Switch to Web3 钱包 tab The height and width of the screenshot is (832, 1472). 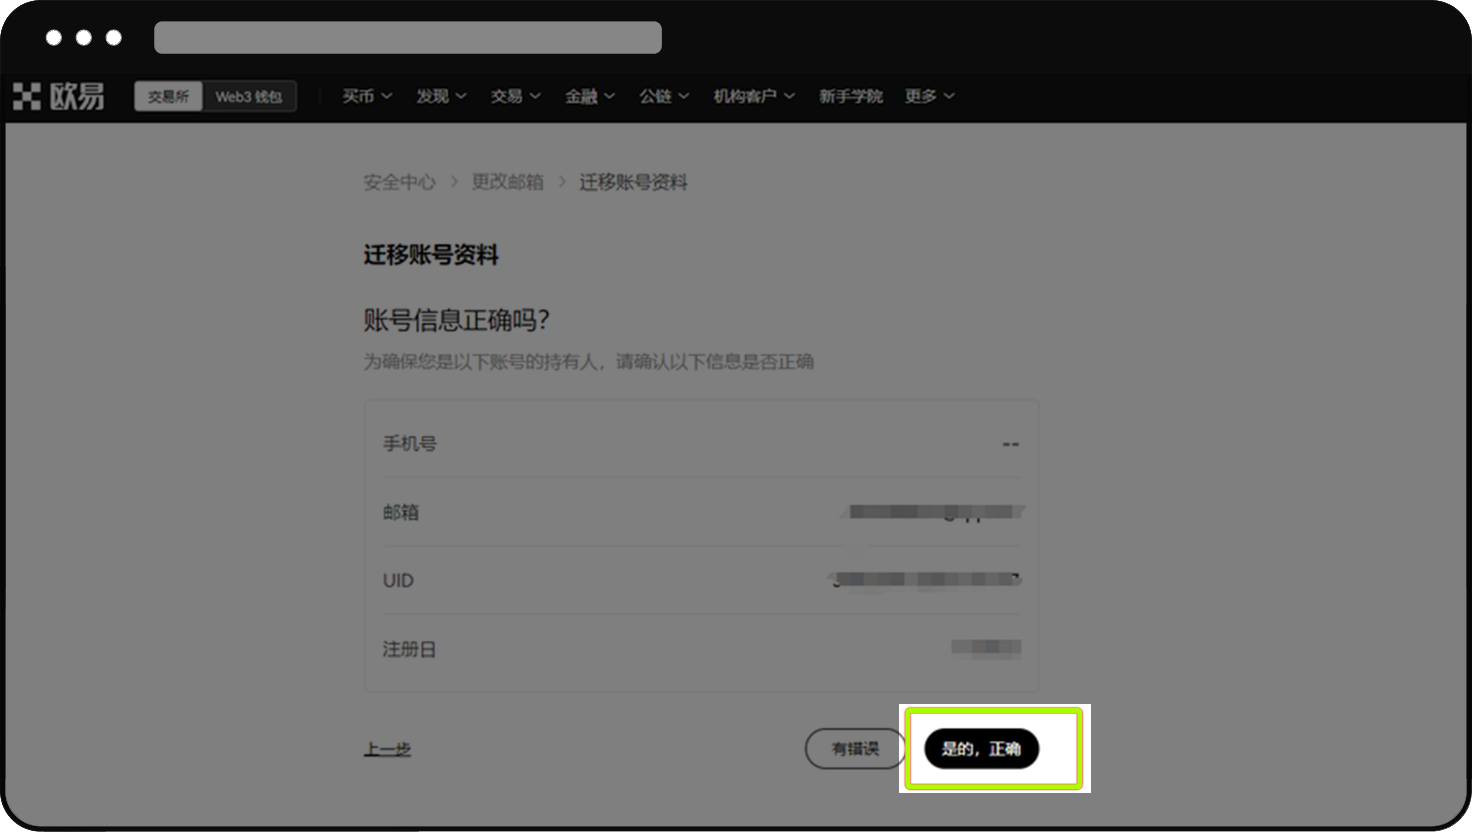pyautogui.click(x=248, y=96)
